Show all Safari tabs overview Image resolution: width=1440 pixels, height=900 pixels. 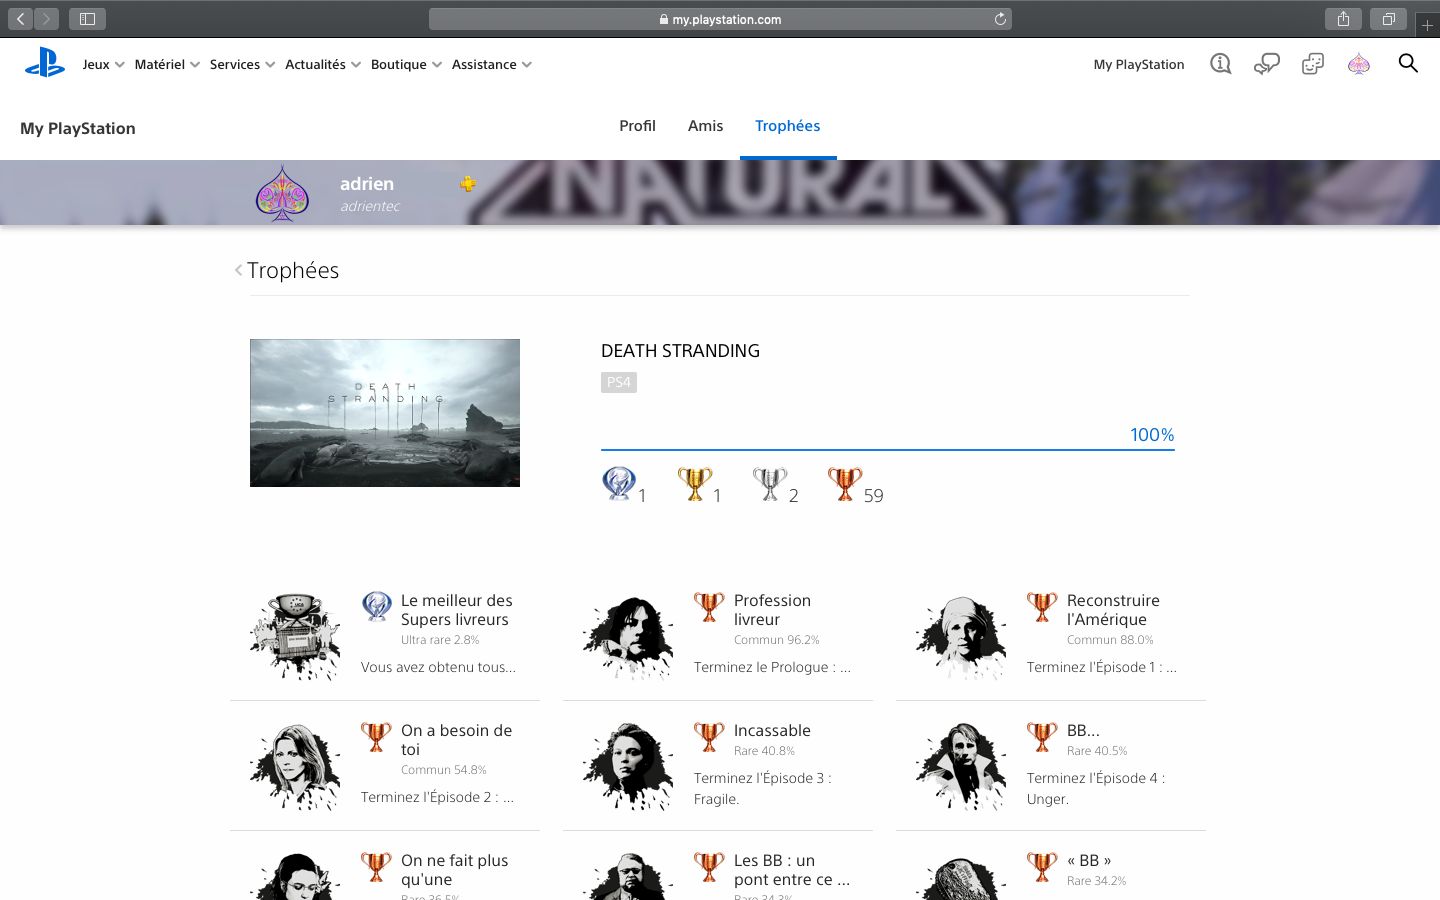(1388, 19)
